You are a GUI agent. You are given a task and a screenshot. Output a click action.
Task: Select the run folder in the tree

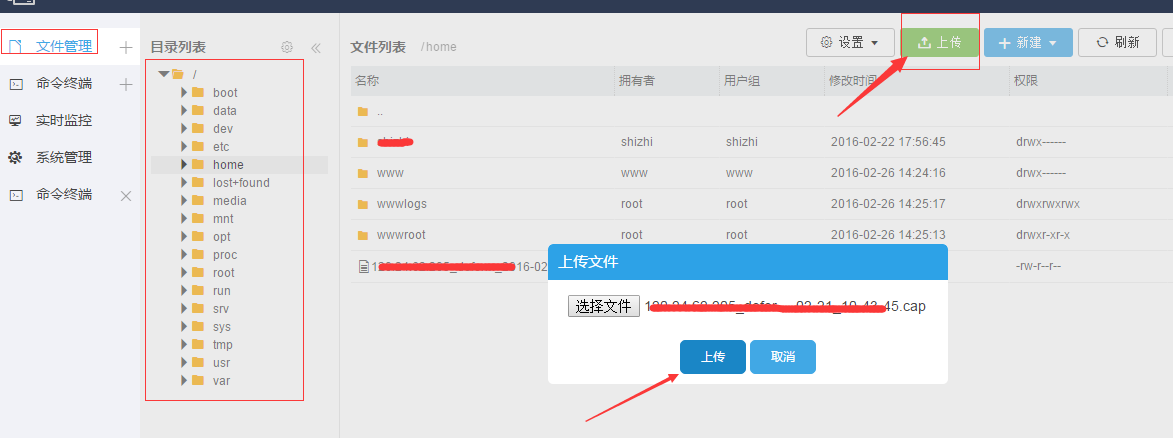tap(221, 291)
